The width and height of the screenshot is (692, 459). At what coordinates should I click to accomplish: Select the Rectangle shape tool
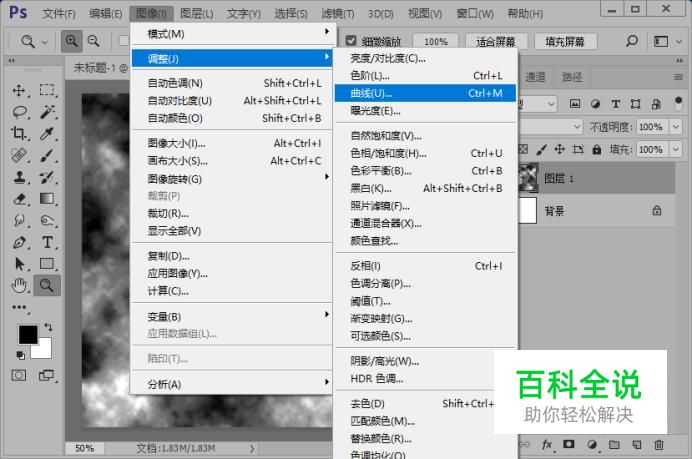pyautogui.click(x=47, y=263)
